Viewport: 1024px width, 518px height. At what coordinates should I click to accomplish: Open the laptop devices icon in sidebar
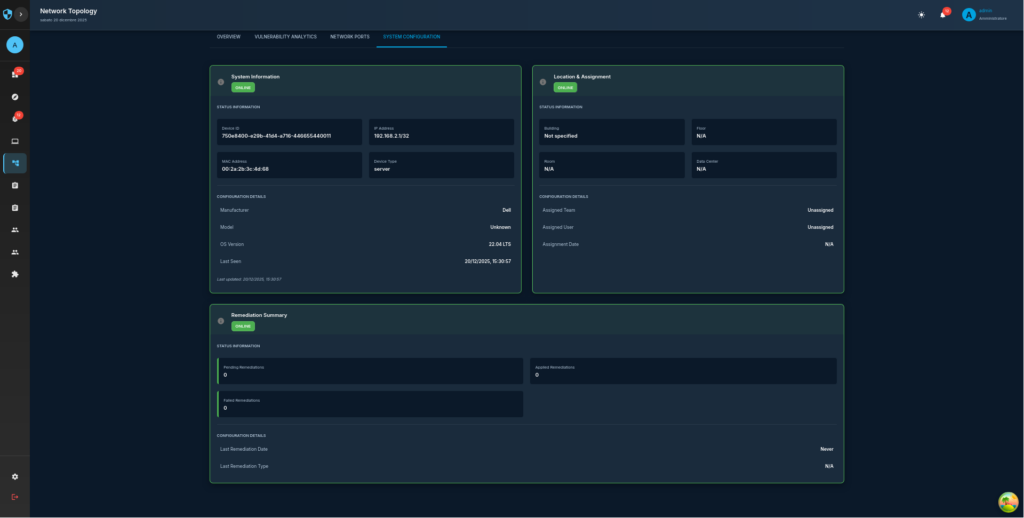click(15, 141)
